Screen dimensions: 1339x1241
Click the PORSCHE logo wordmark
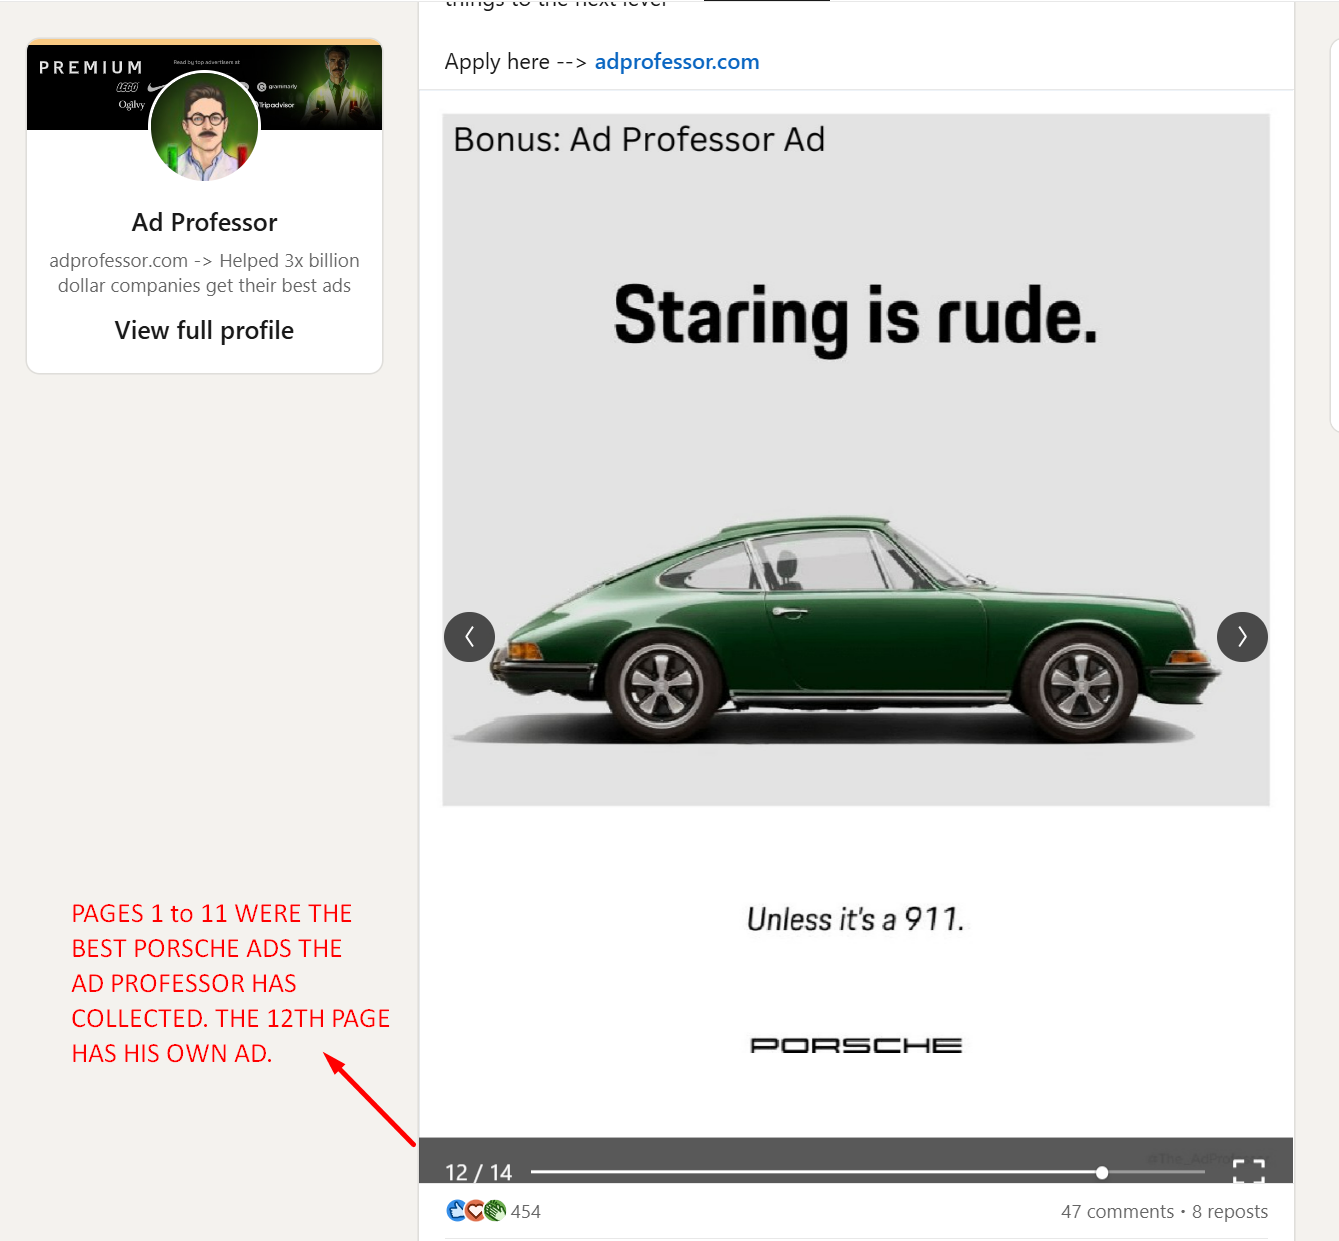[856, 1045]
